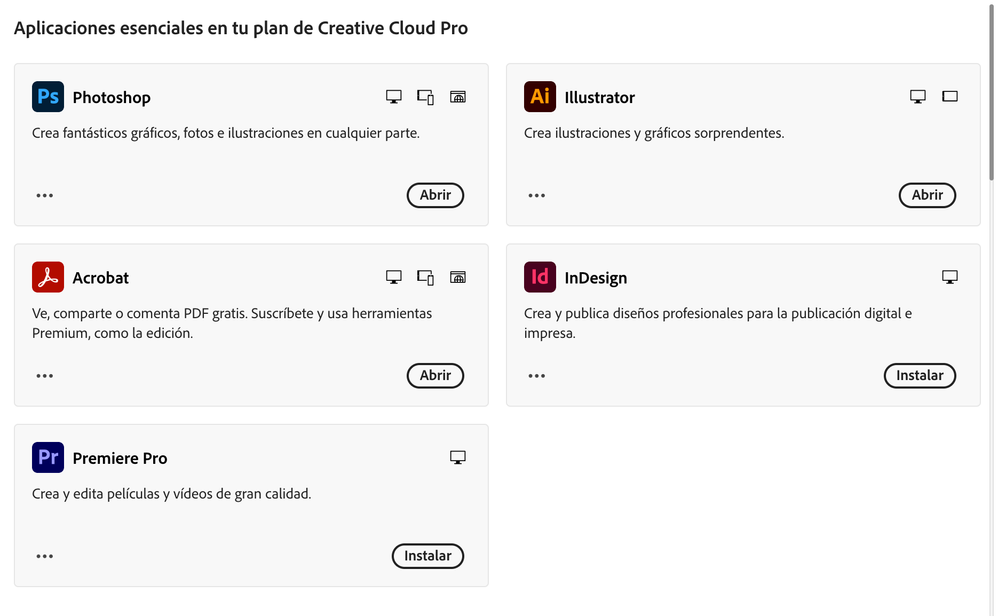
Task: Click Illustrator's tablet platform icon
Action: [x=950, y=97]
